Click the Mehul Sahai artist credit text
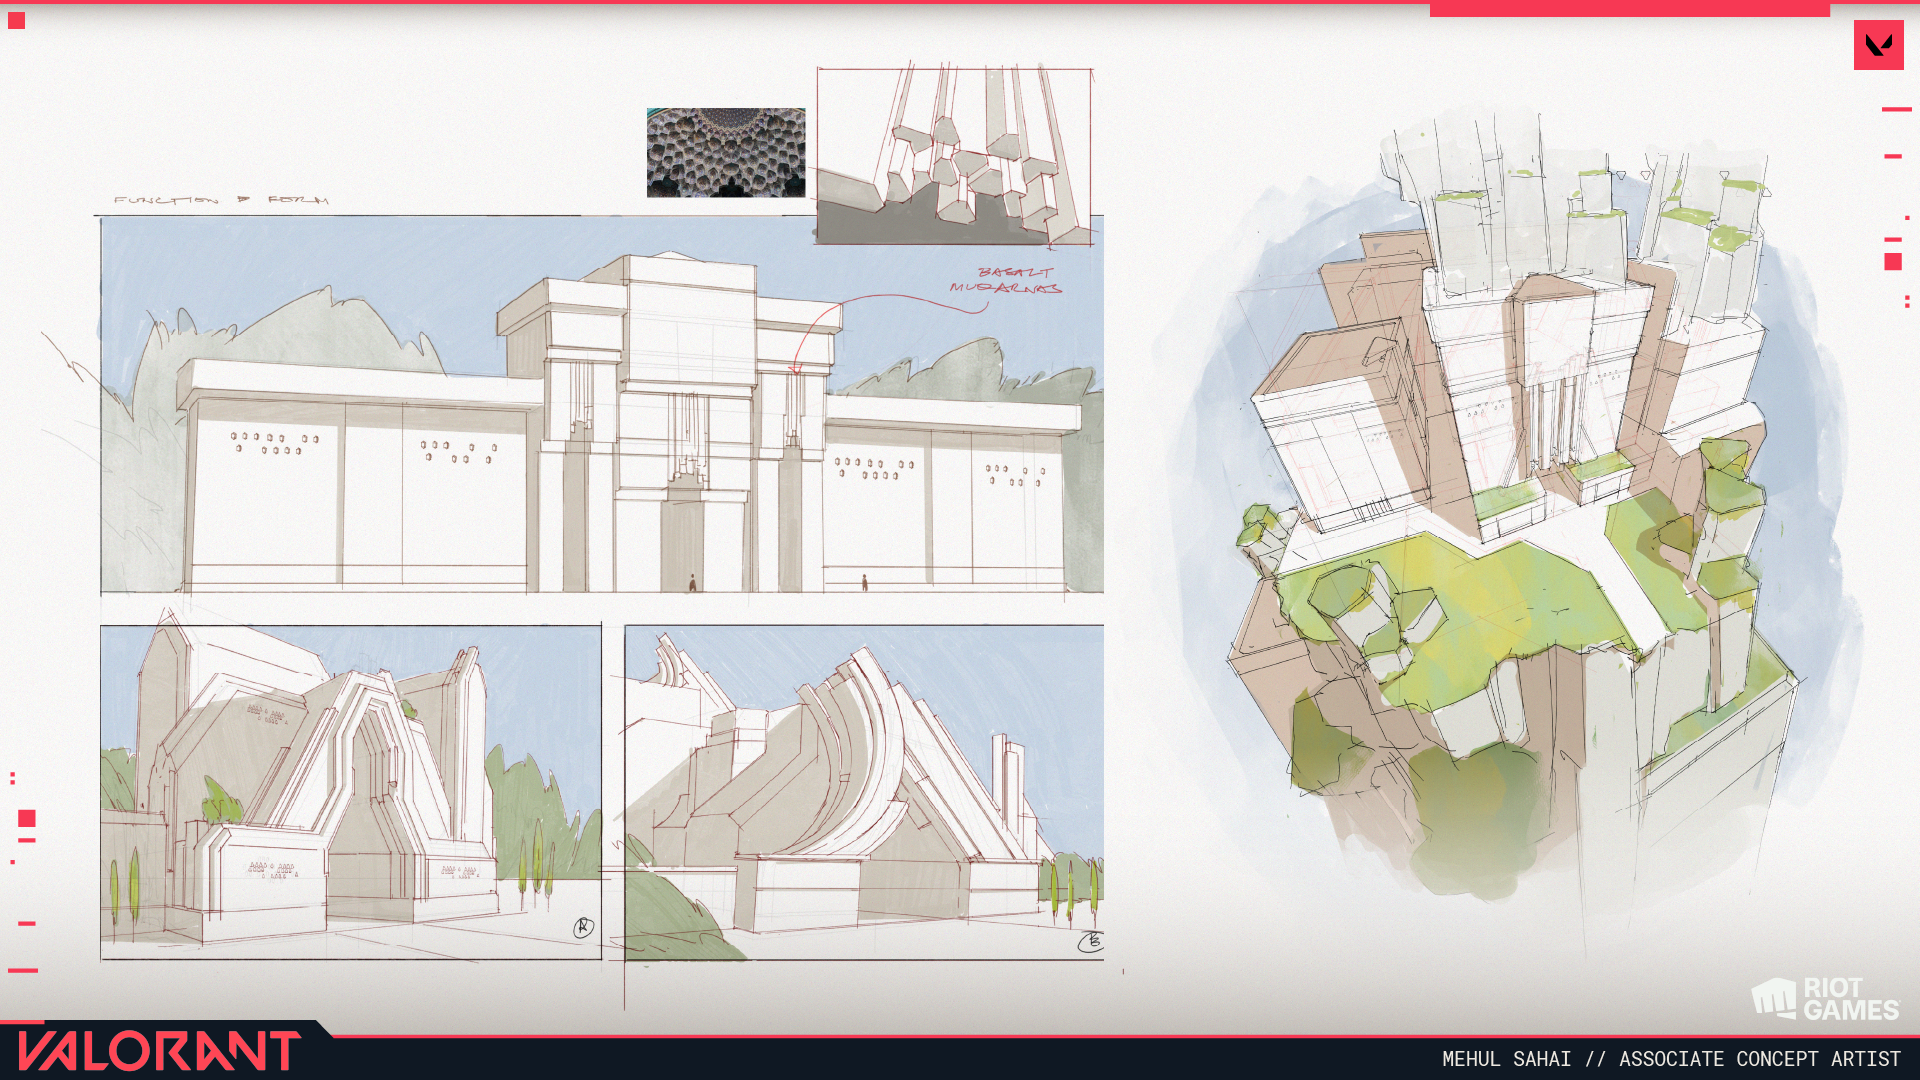 [x=1670, y=1059]
